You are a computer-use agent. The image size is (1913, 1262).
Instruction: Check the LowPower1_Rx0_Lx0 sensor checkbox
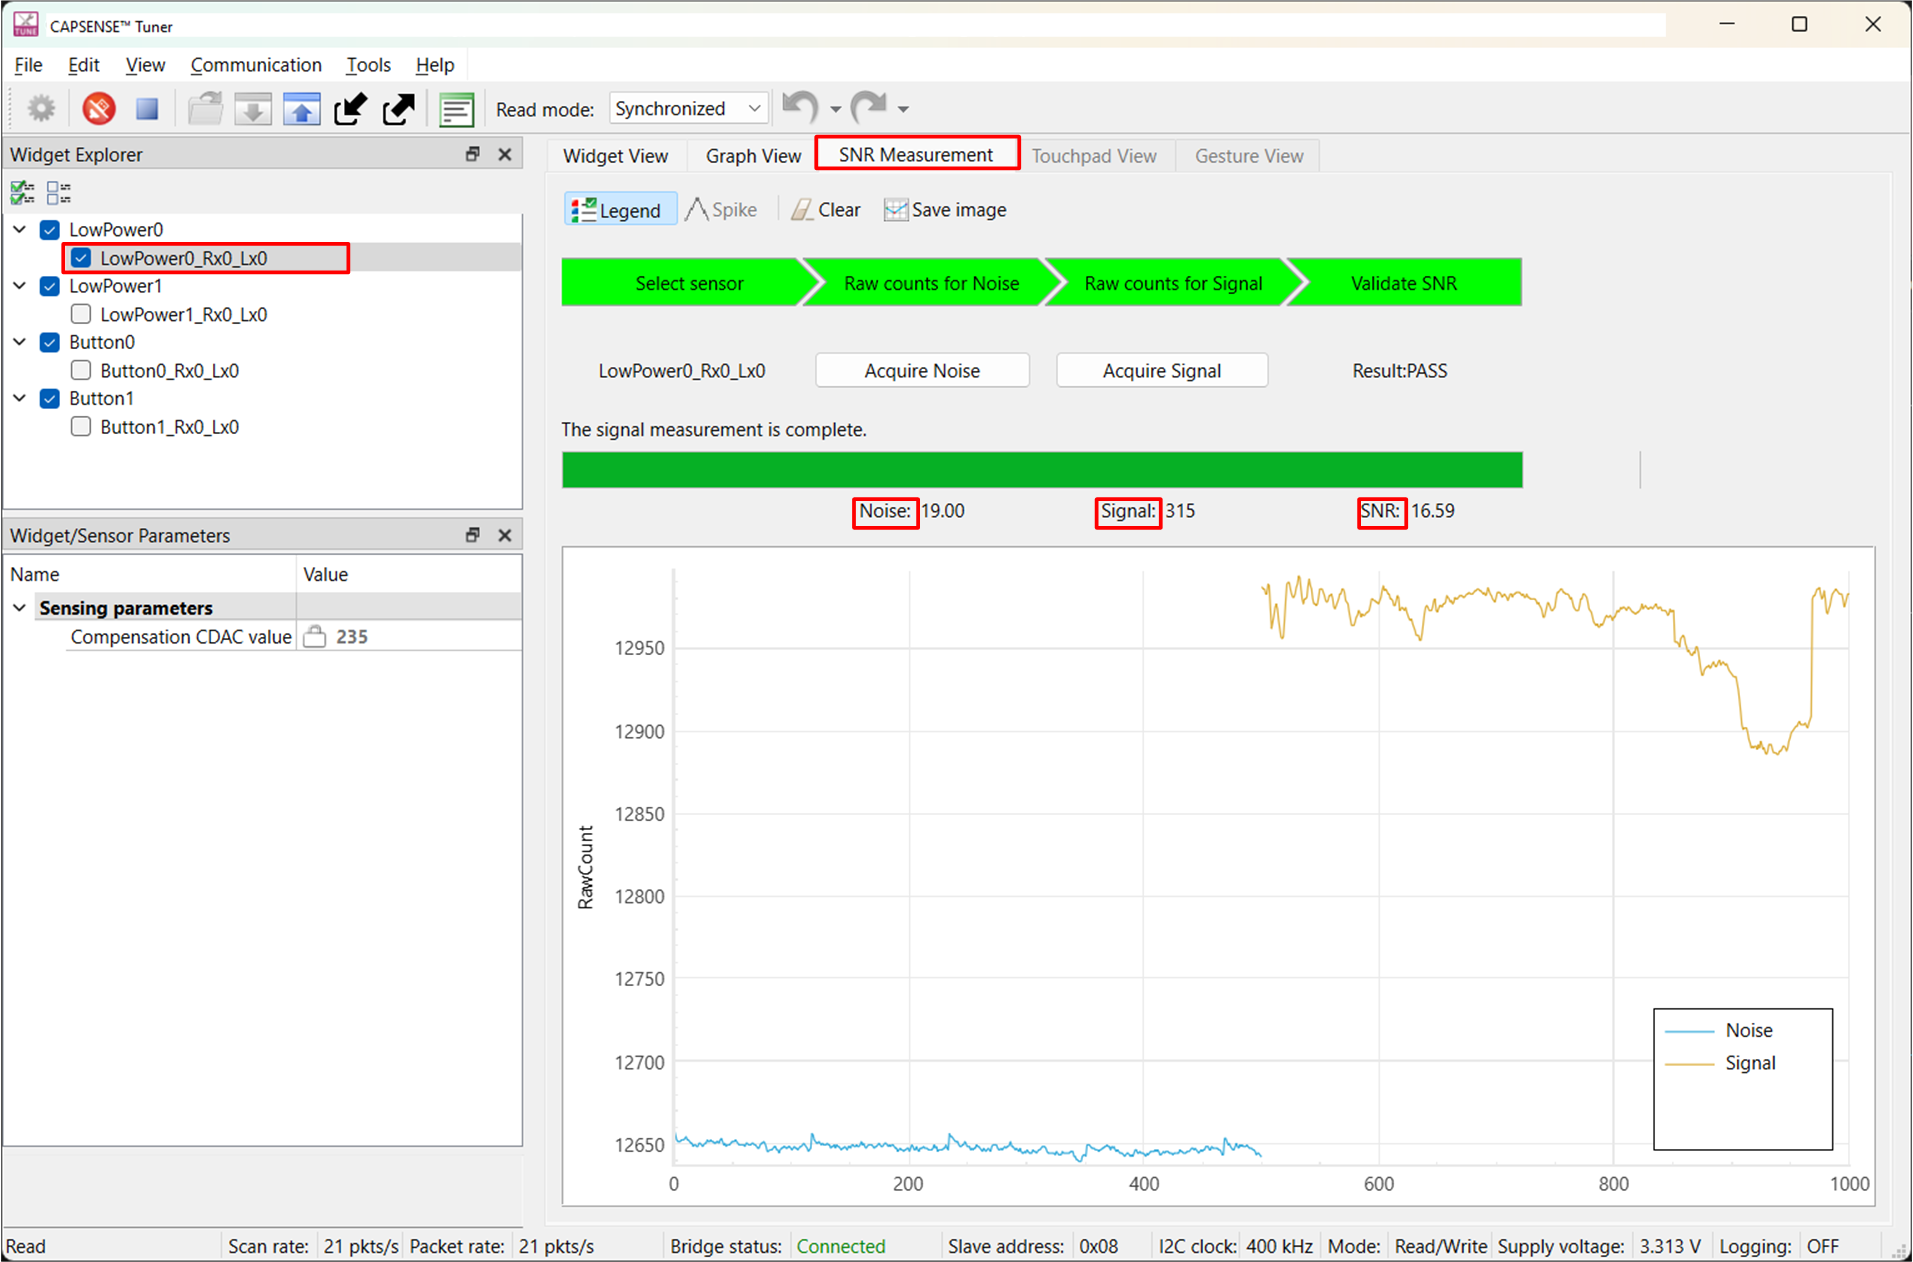[82, 314]
